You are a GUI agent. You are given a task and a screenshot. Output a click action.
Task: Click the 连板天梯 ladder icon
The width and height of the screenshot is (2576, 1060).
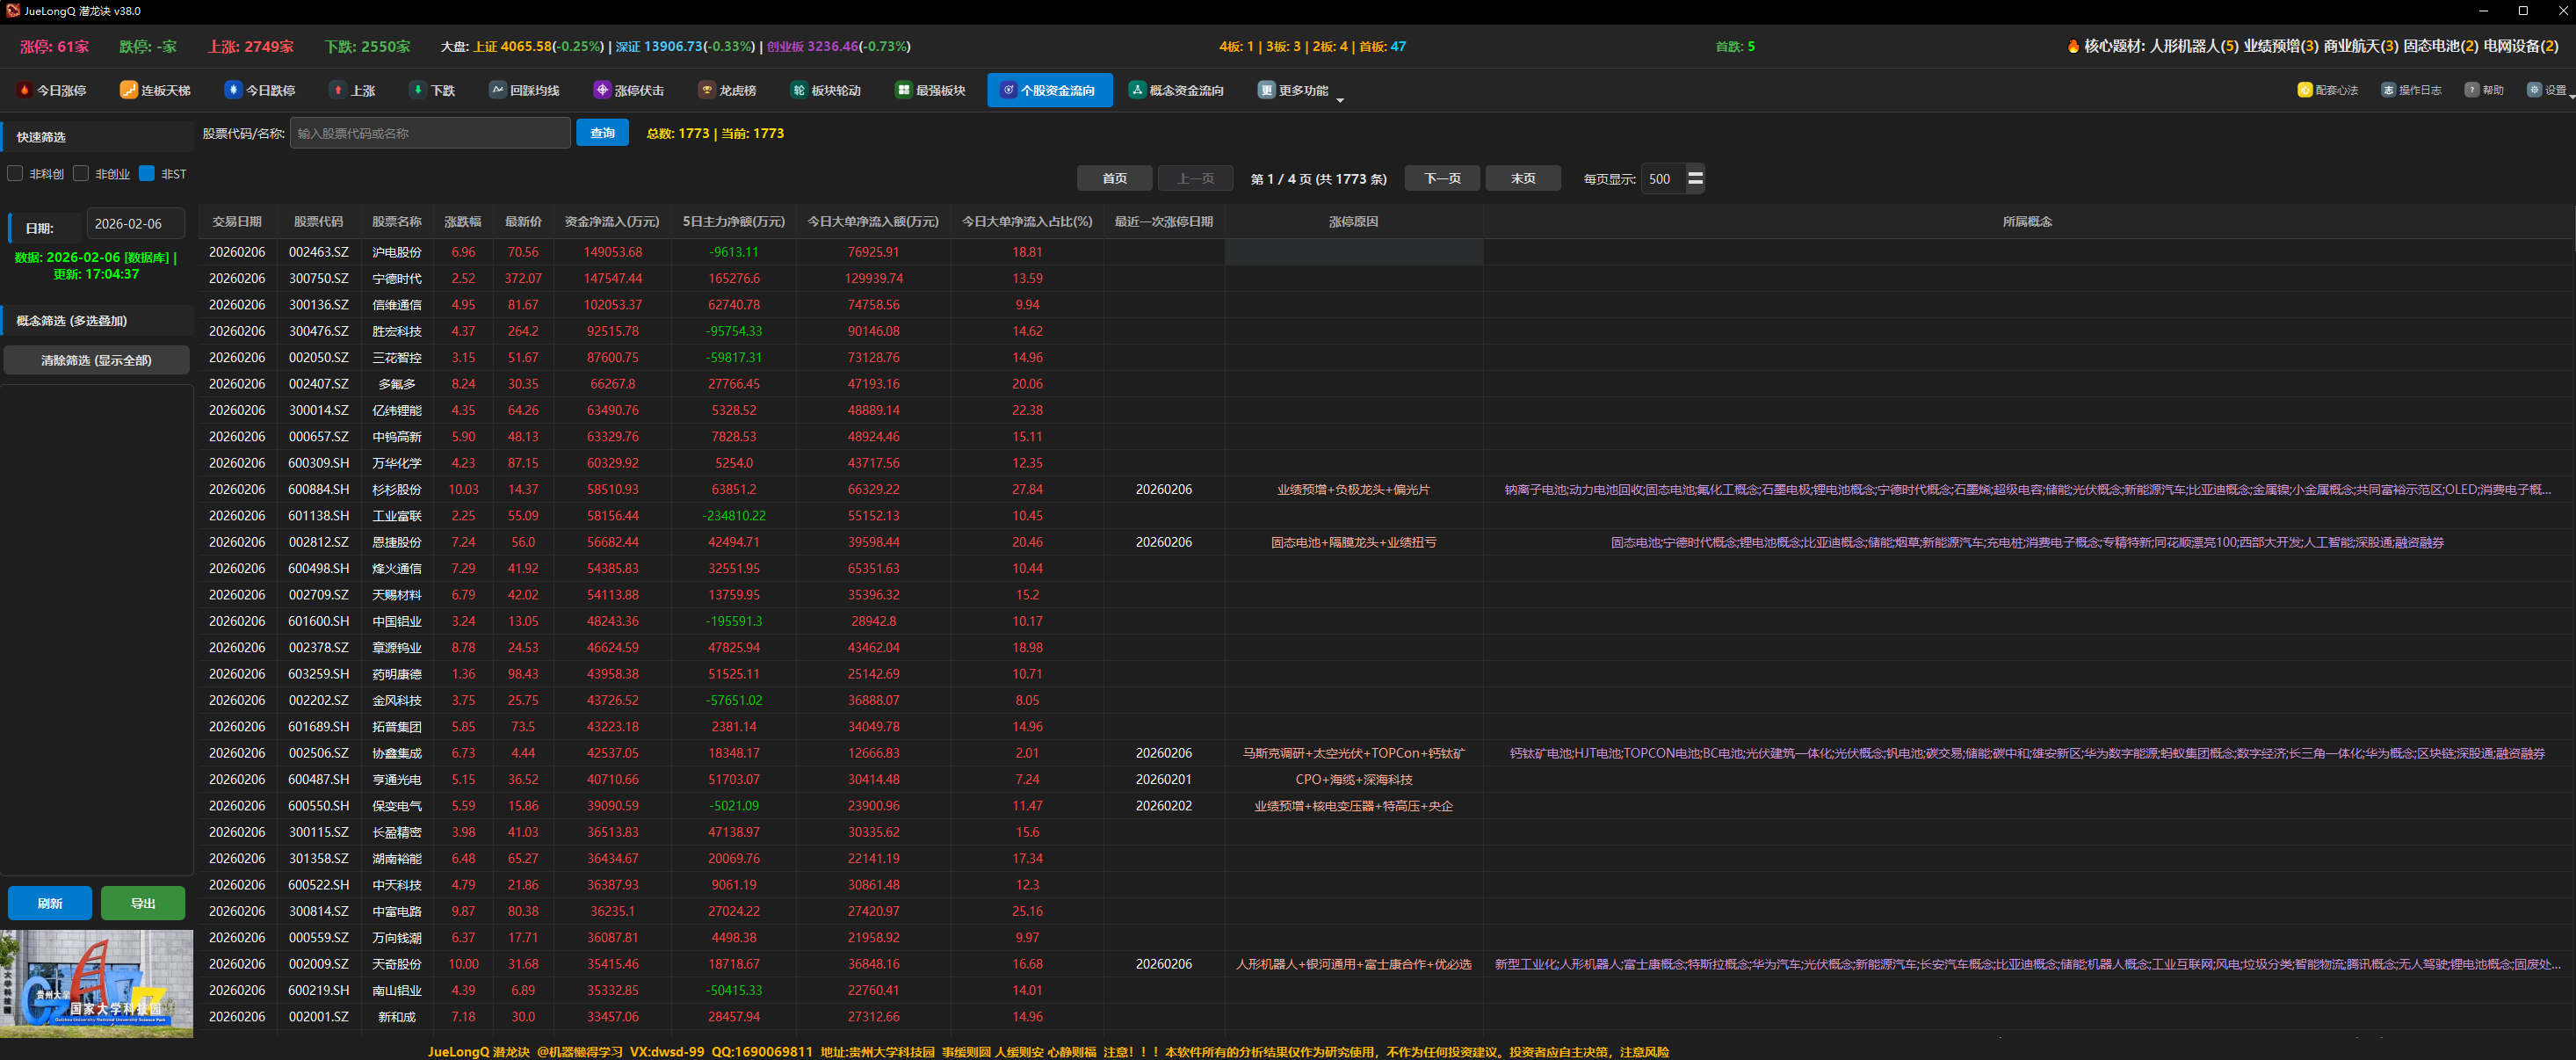pyautogui.click(x=128, y=90)
